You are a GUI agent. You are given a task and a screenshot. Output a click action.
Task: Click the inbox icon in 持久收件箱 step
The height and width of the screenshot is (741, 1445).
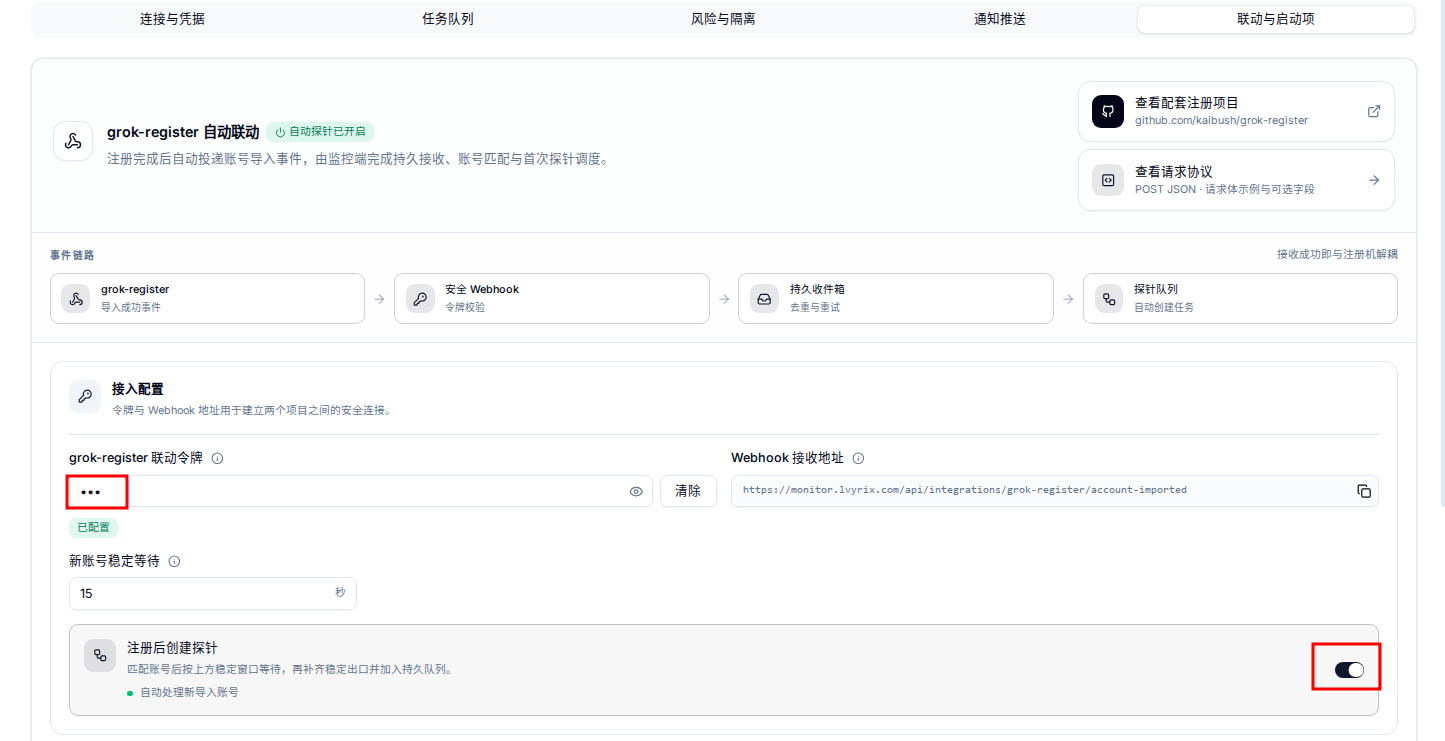764,298
